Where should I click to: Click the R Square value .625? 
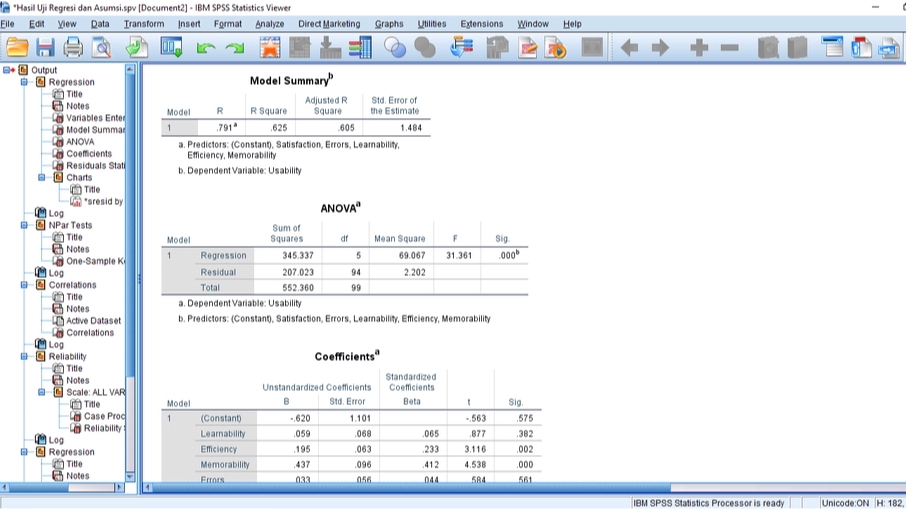pyautogui.click(x=279, y=128)
